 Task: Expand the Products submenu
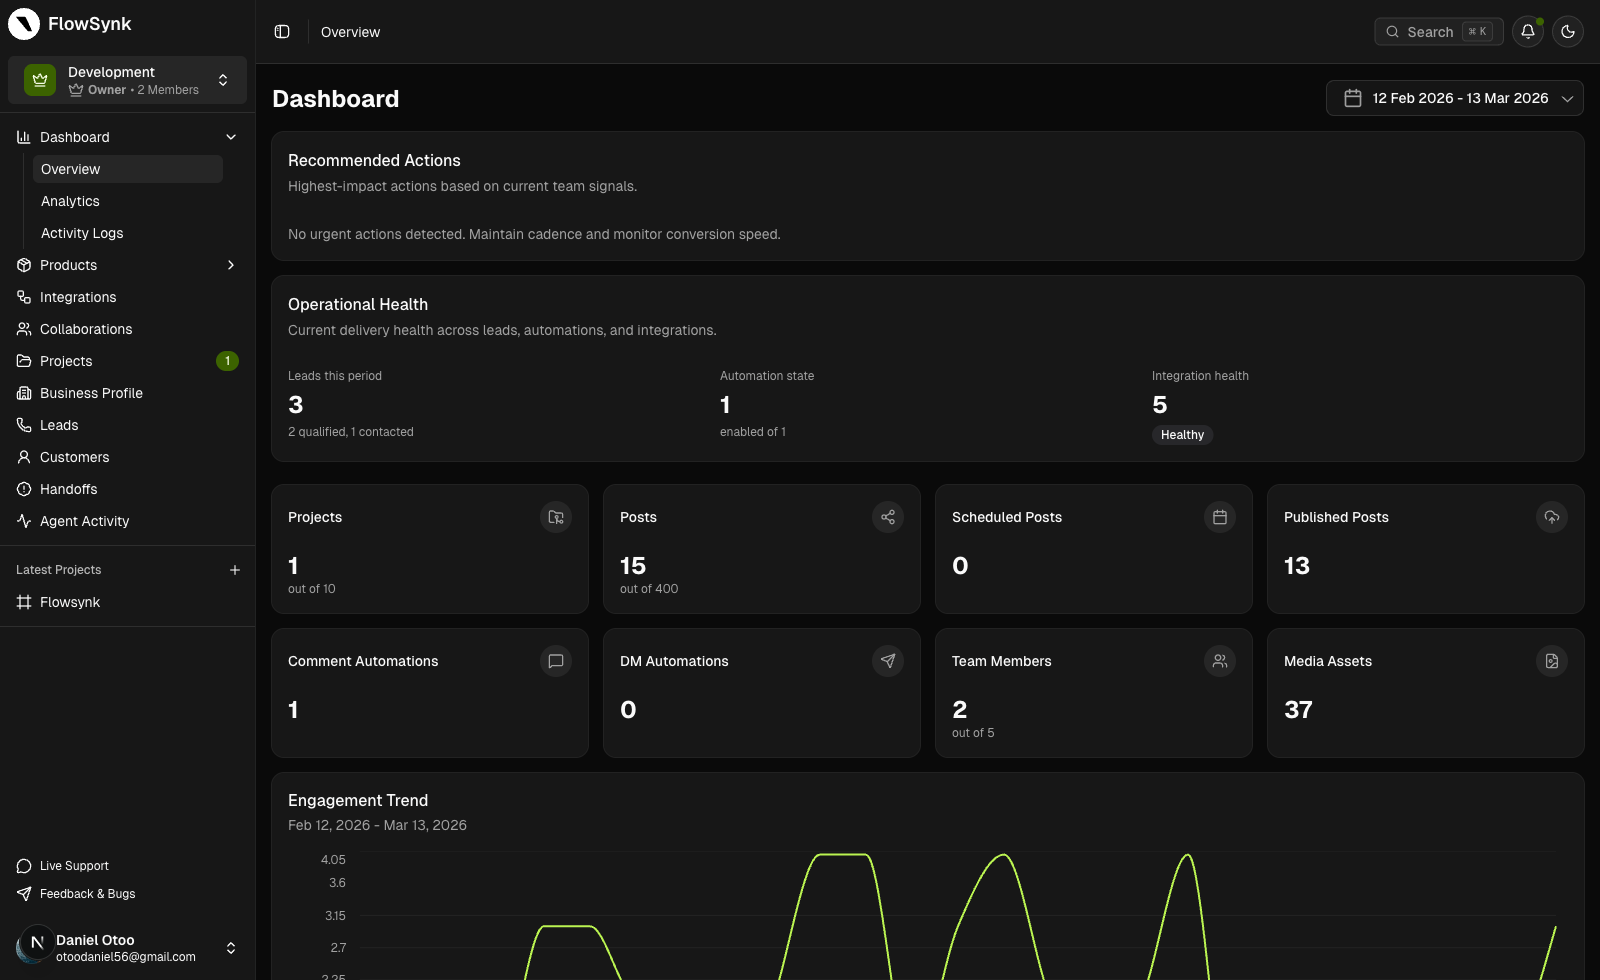[231, 265]
